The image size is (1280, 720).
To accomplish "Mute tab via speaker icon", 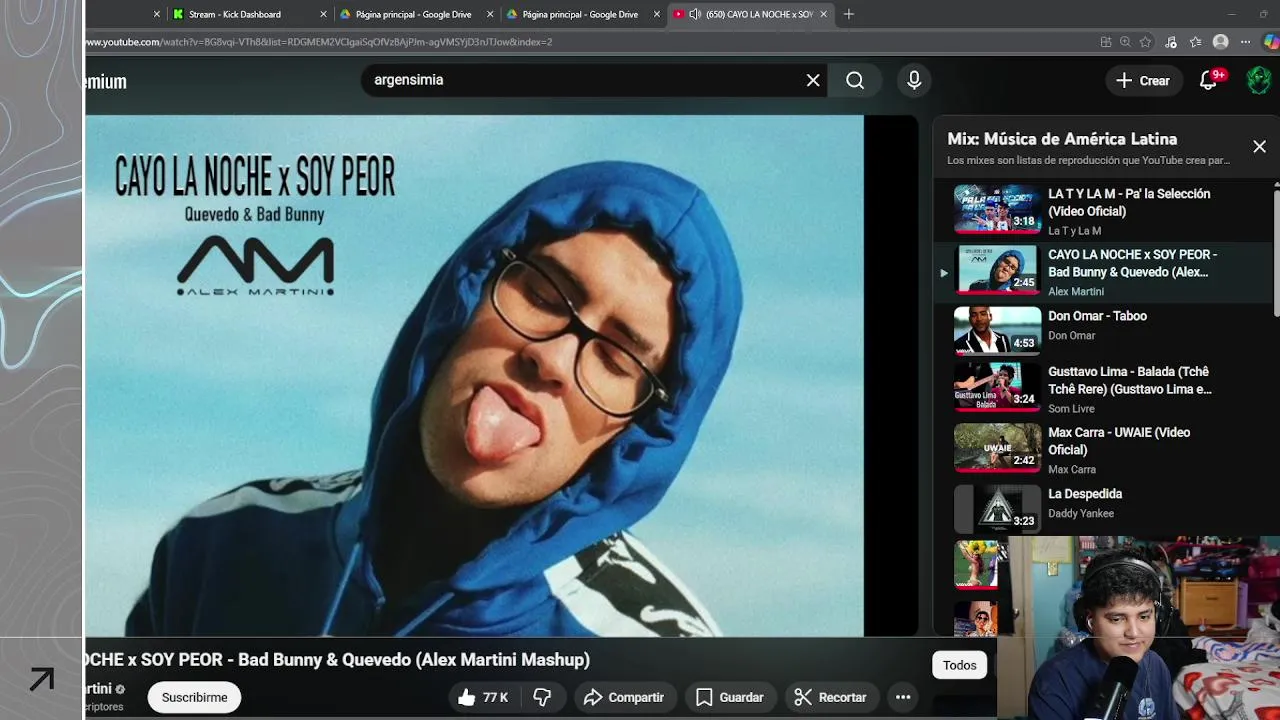I will coord(694,14).
